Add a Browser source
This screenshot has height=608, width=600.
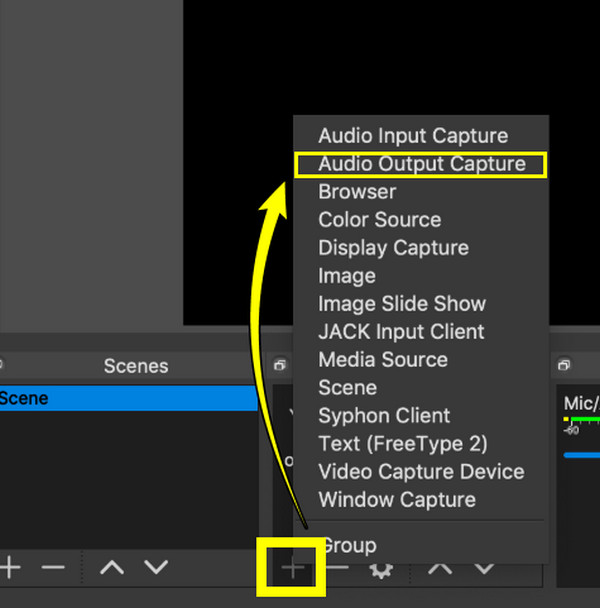(421, 192)
